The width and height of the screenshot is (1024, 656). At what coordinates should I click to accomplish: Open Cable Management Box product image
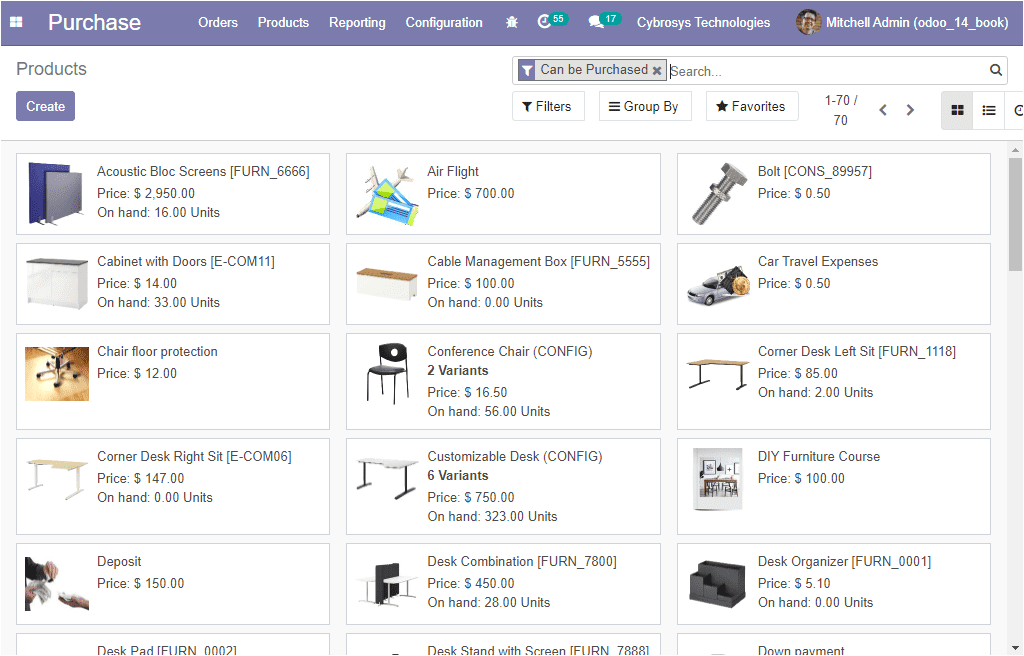point(387,284)
